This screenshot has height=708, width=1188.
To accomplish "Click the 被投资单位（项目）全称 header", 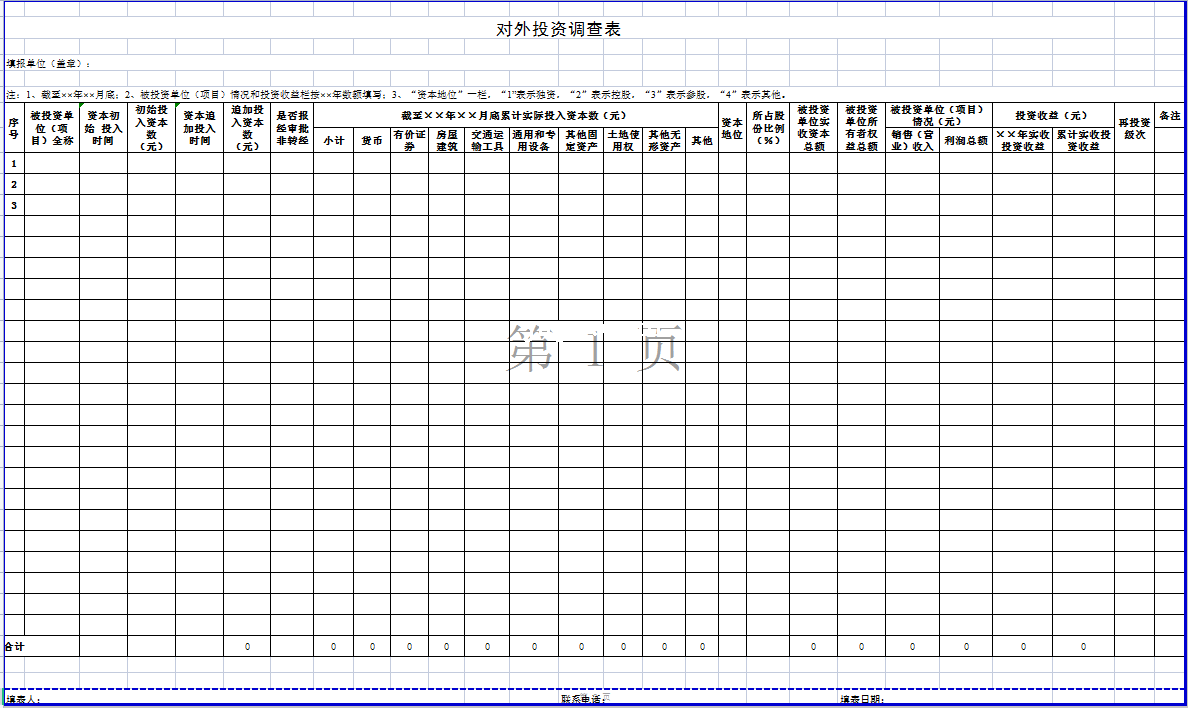I will tap(52, 127).
